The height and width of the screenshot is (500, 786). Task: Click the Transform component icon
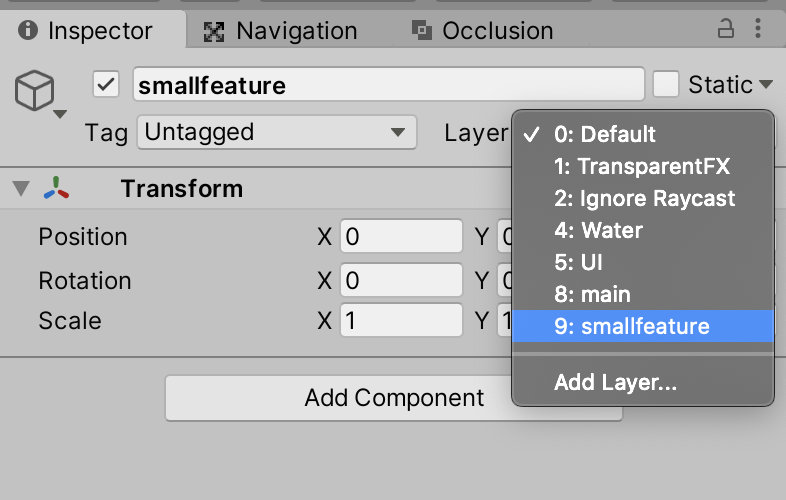tap(57, 188)
